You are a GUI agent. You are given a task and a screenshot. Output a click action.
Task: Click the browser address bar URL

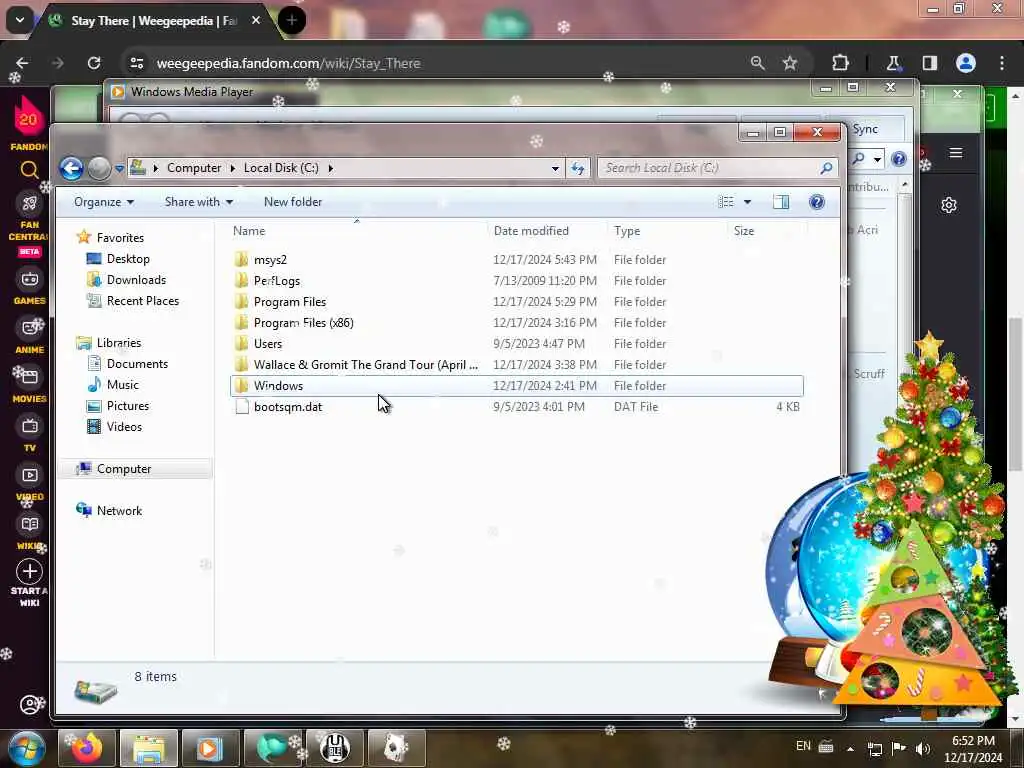289,63
